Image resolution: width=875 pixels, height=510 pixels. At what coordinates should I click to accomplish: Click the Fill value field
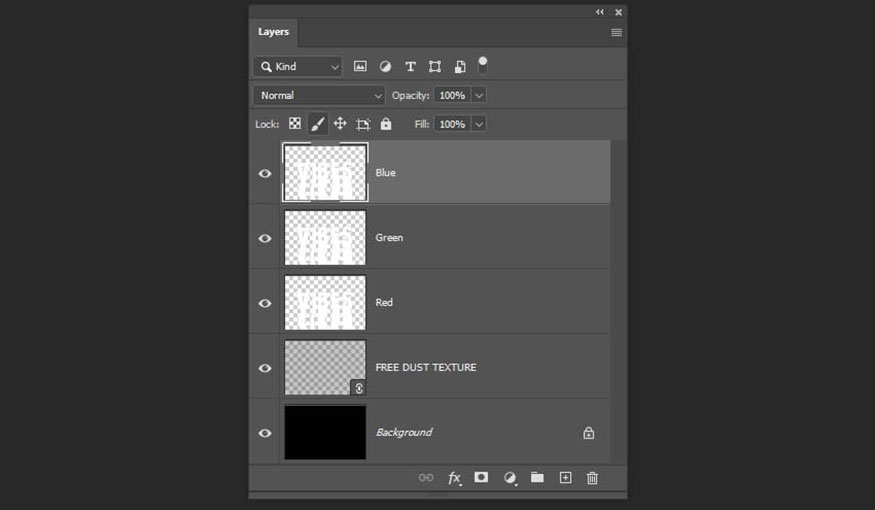click(x=453, y=124)
